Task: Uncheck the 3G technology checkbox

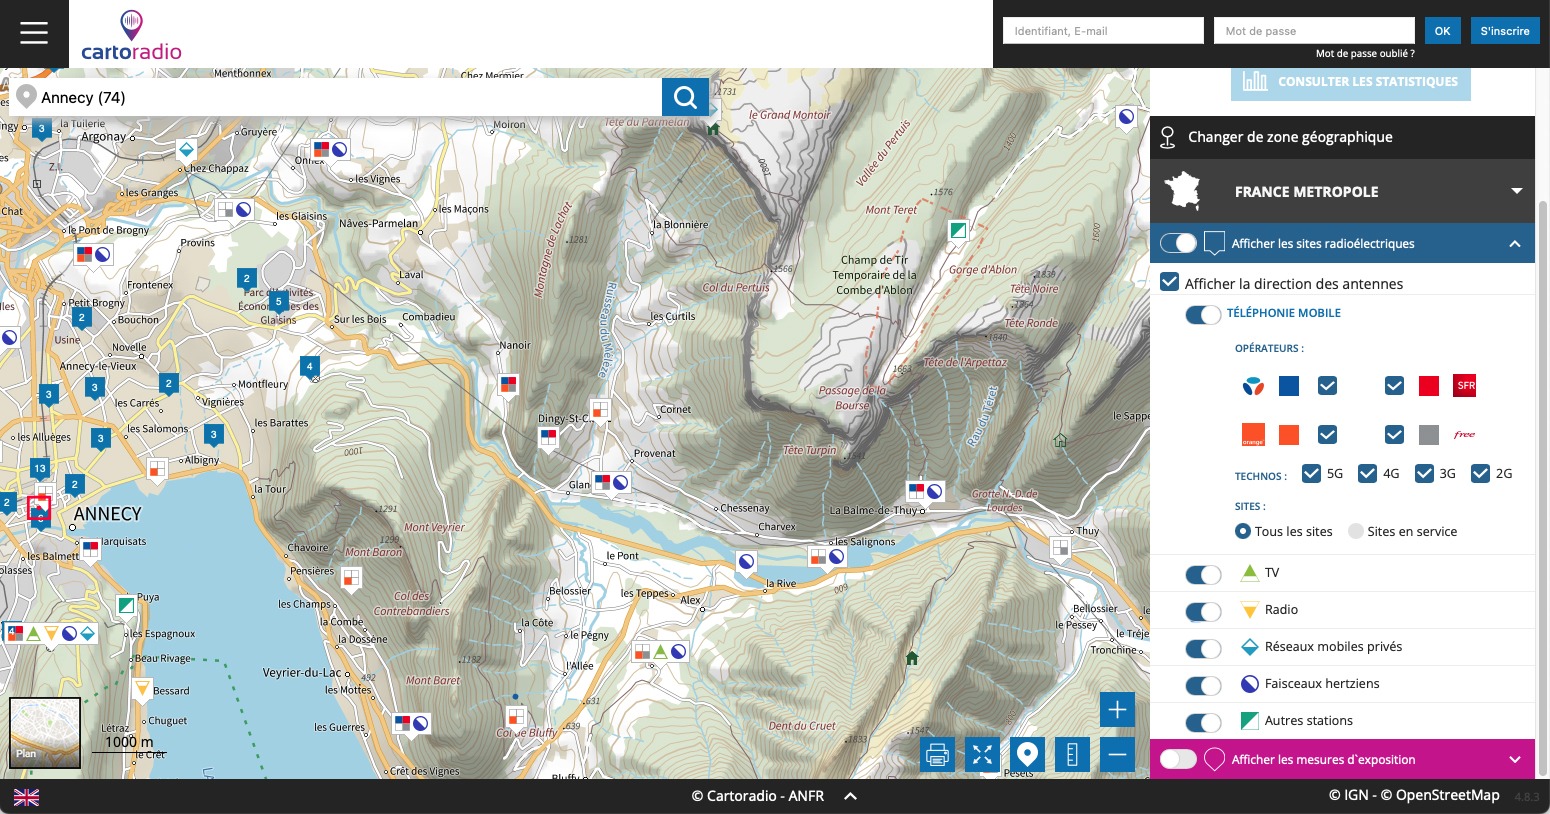Action: pos(1424,474)
